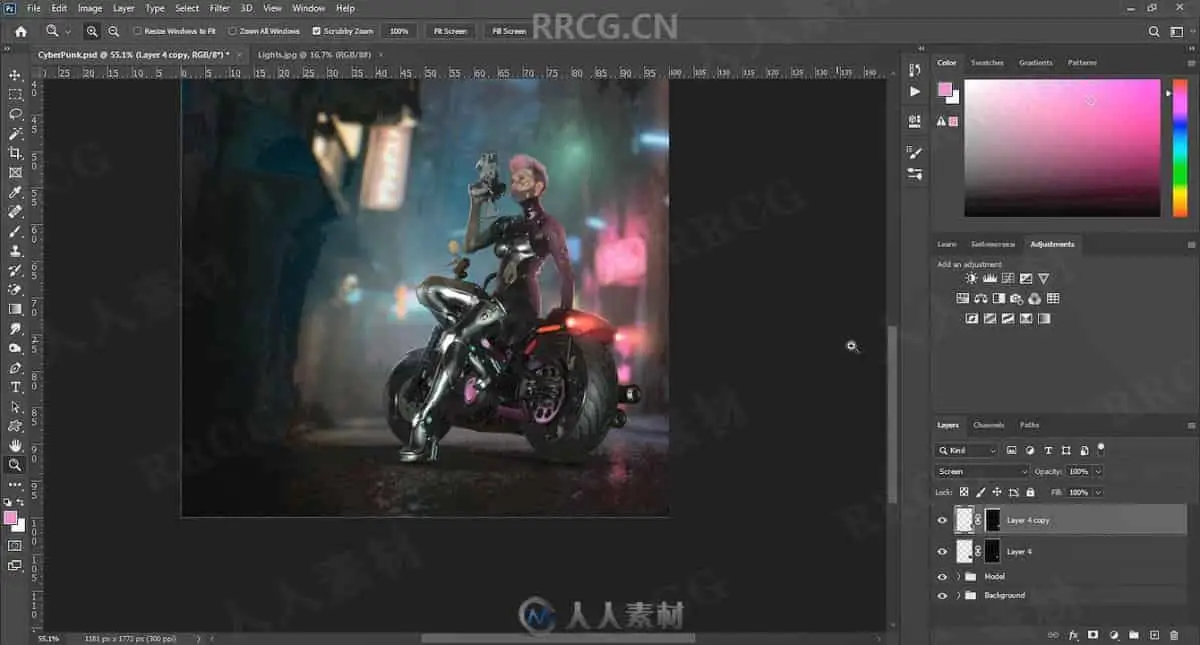Select the Crop tool
1200x645 pixels.
coord(15,153)
